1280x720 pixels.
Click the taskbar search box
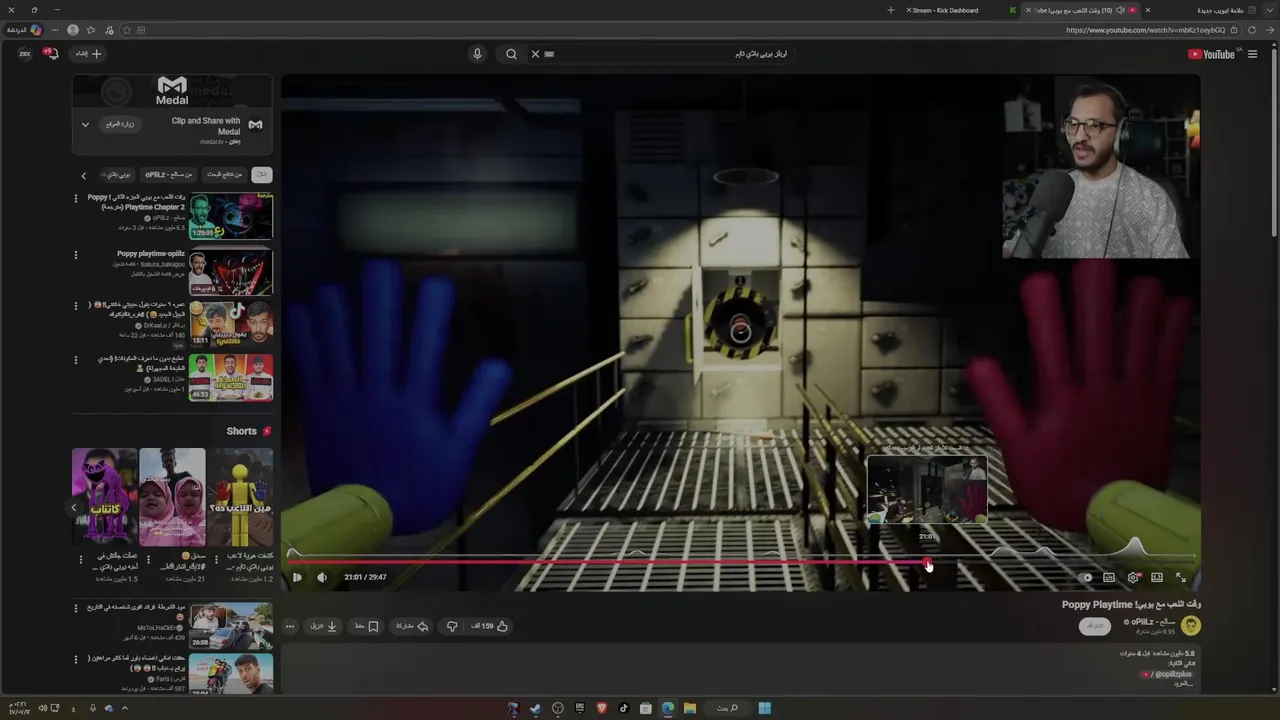(x=727, y=708)
